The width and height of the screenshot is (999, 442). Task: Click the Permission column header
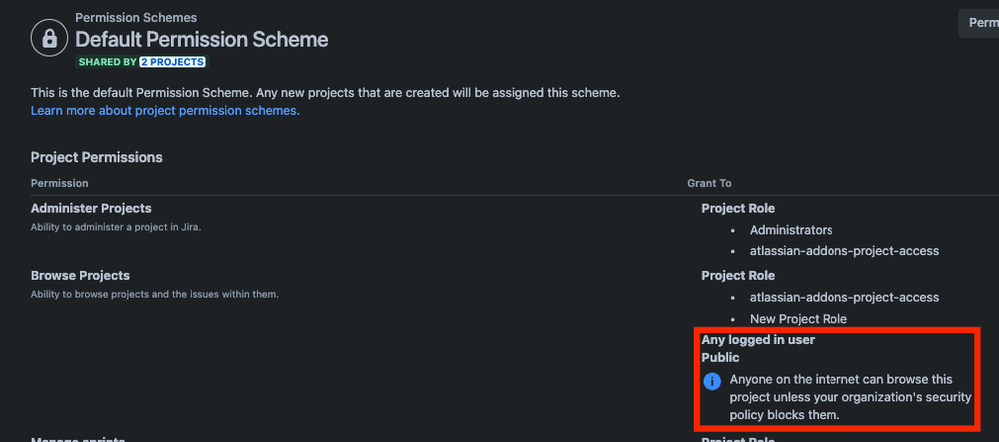point(59,183)
